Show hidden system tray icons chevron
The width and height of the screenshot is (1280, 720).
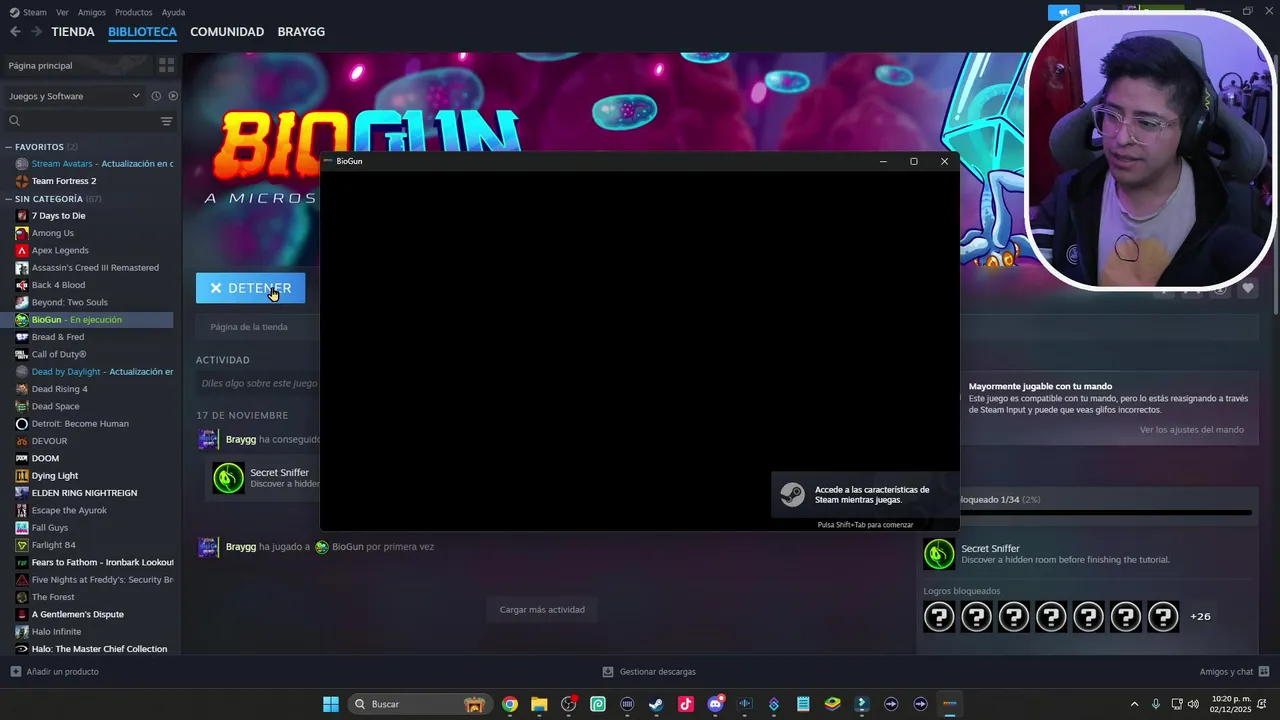pos(1134,704)
